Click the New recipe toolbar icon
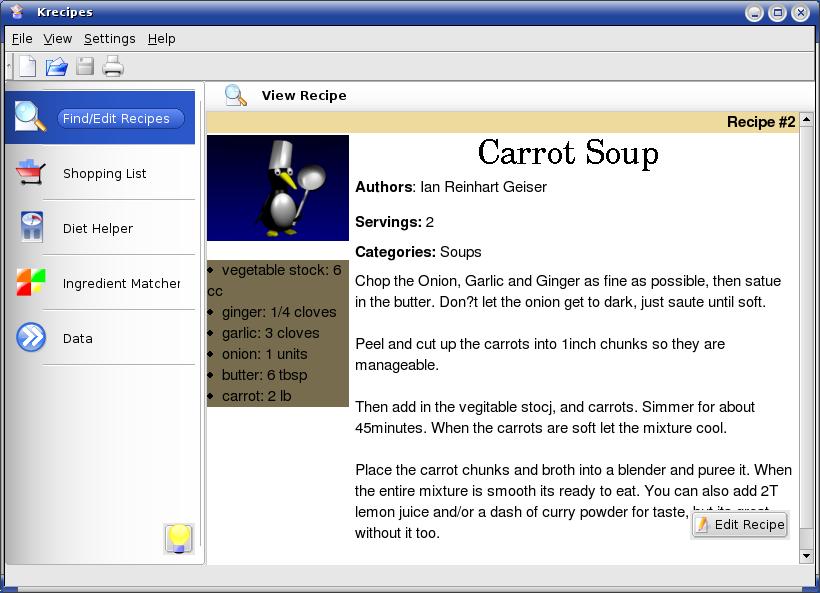 28,67
